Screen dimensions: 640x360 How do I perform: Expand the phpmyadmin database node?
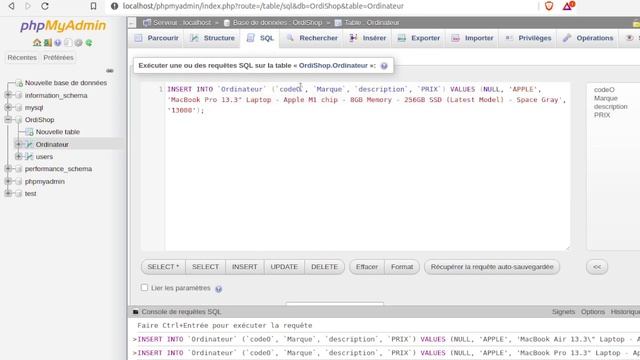click(x=8, y=181)
